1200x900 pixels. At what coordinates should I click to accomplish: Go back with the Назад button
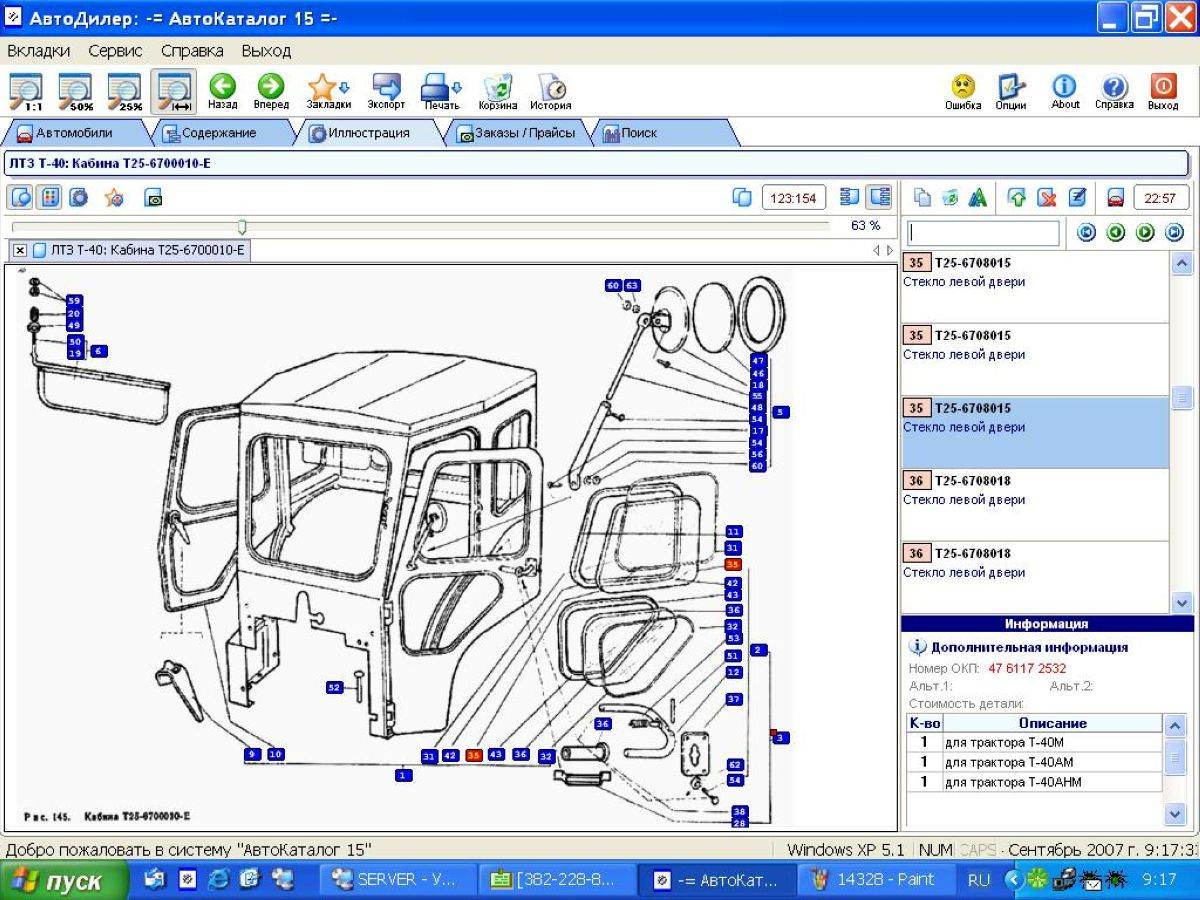coord(222,91)
